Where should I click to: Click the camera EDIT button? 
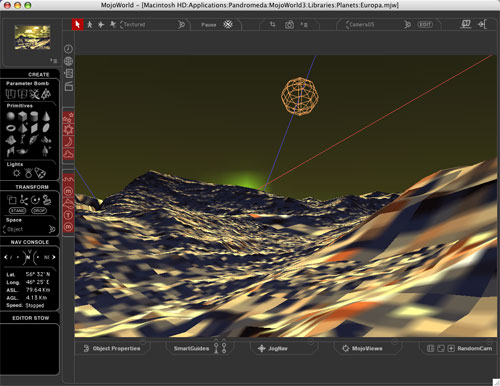[x=425, y=24]
